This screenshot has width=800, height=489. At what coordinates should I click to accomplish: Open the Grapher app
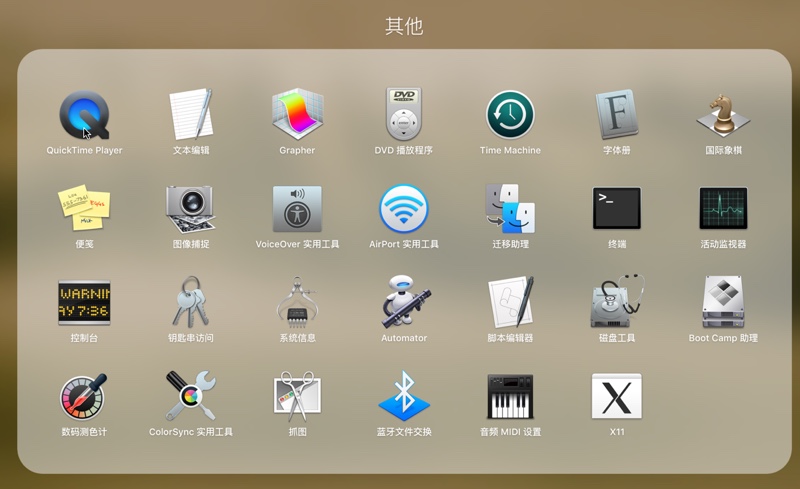tap(297, 115)
